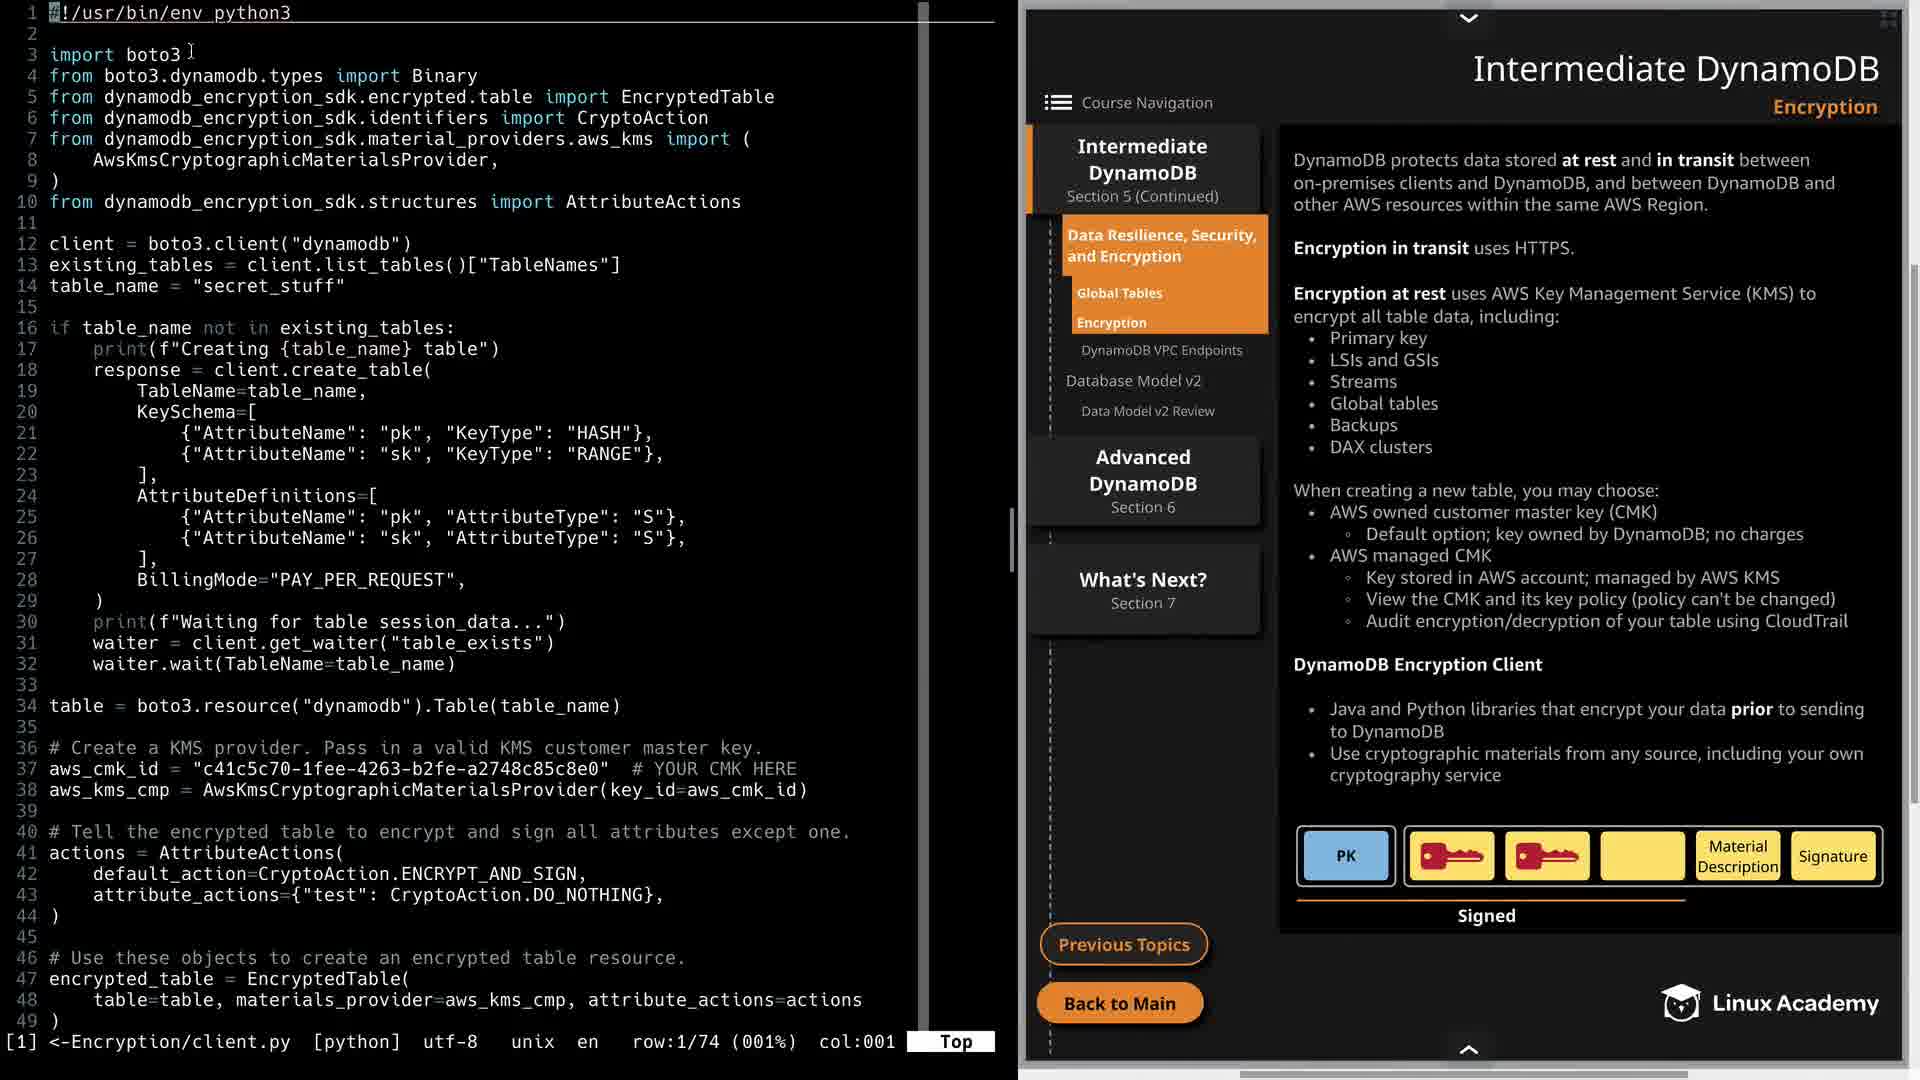Open Advanced DynamoDB Section 6
Image resolution: width=1920 pixels, height=1080 pixels.
coord(1142,481)
